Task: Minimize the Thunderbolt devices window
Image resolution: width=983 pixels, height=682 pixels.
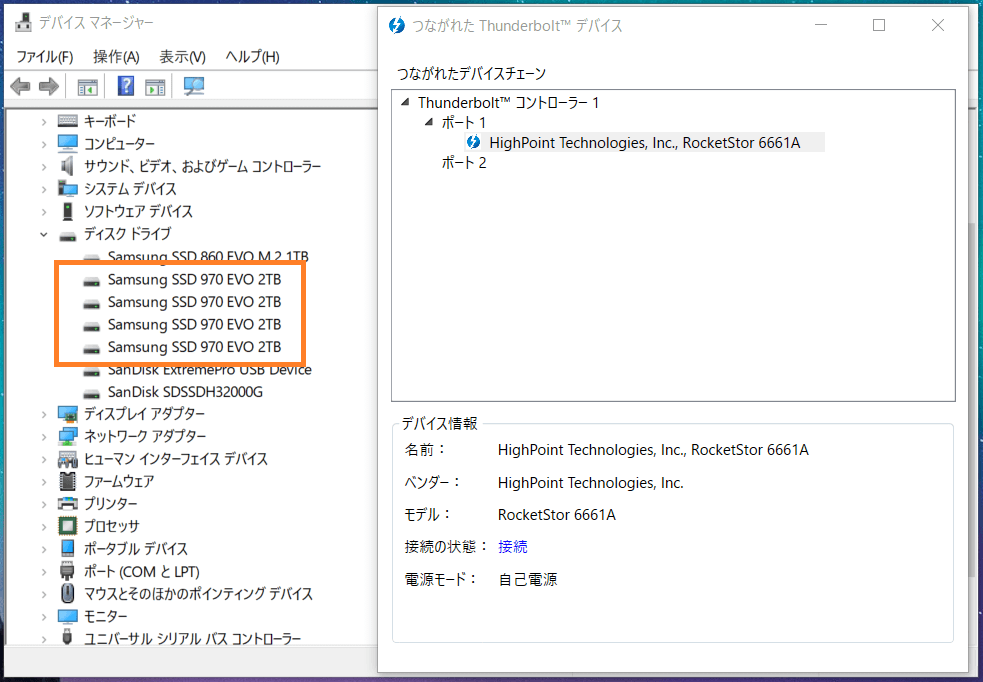Action: click(x=821, y=25)
